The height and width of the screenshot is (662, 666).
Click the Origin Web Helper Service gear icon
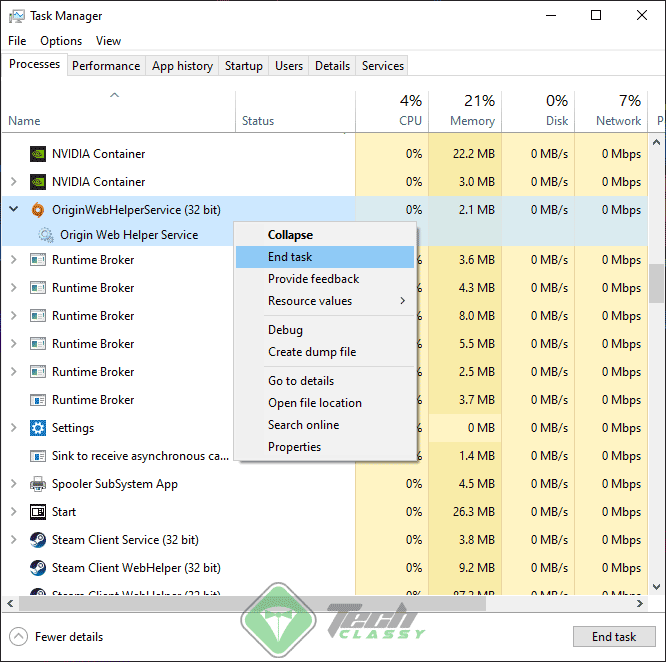click(x=46, y=235)
